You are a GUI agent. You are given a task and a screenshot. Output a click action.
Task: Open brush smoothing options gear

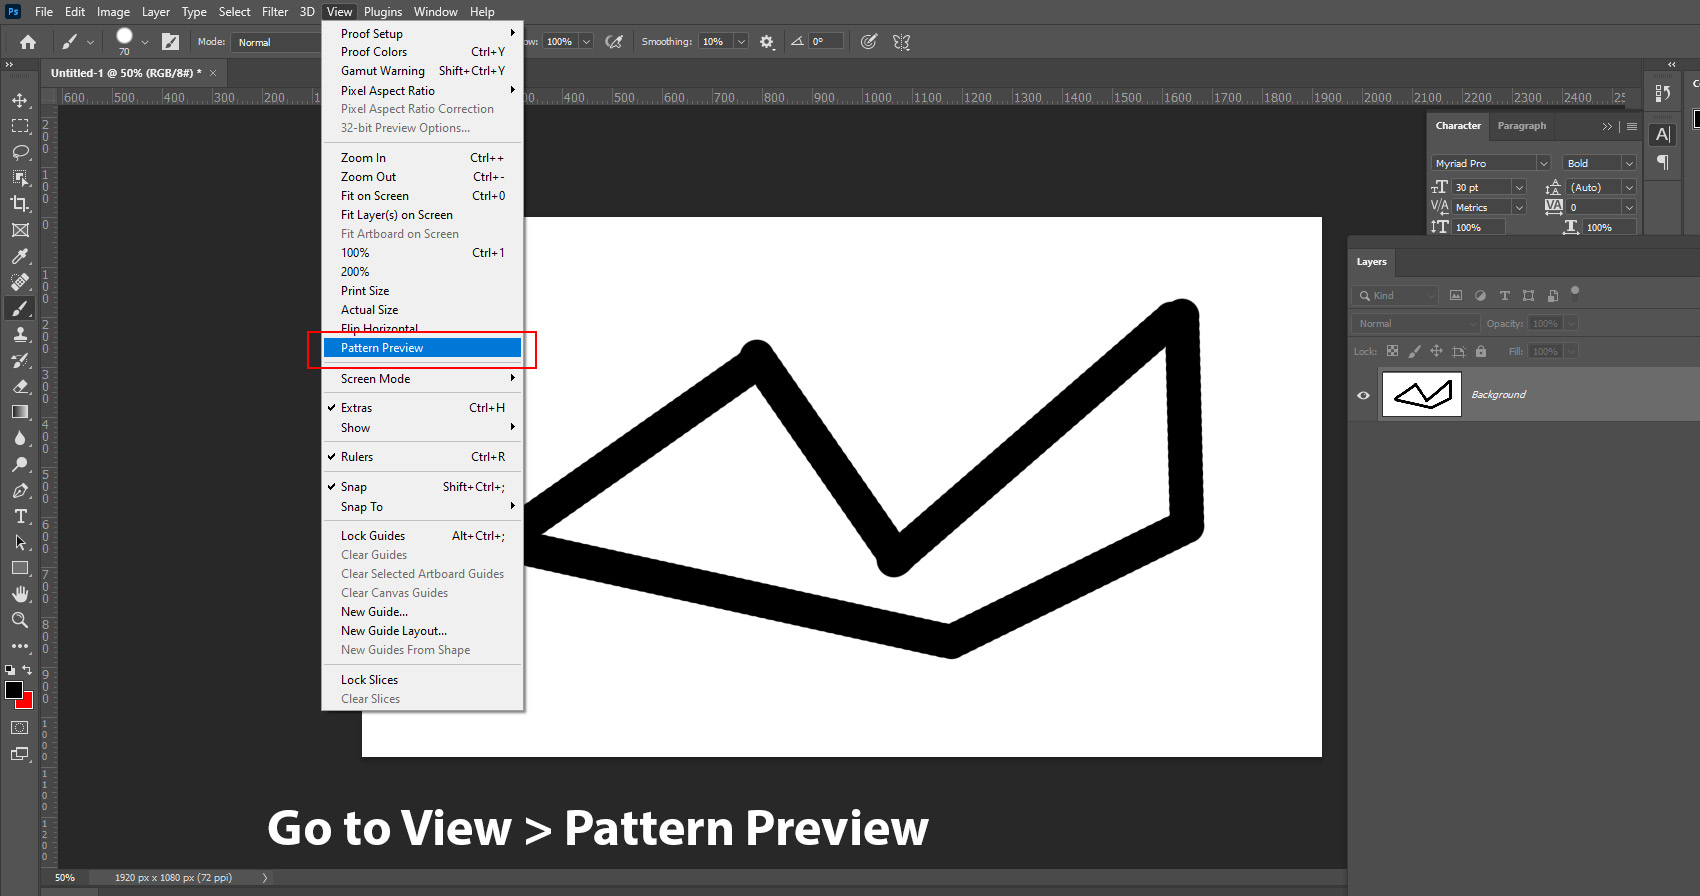(x=767, y=42)
